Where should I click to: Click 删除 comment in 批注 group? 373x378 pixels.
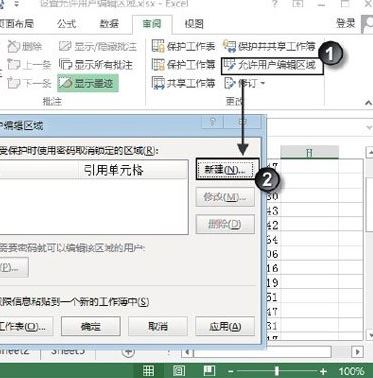pyautogui.click(x=25, y=47)
